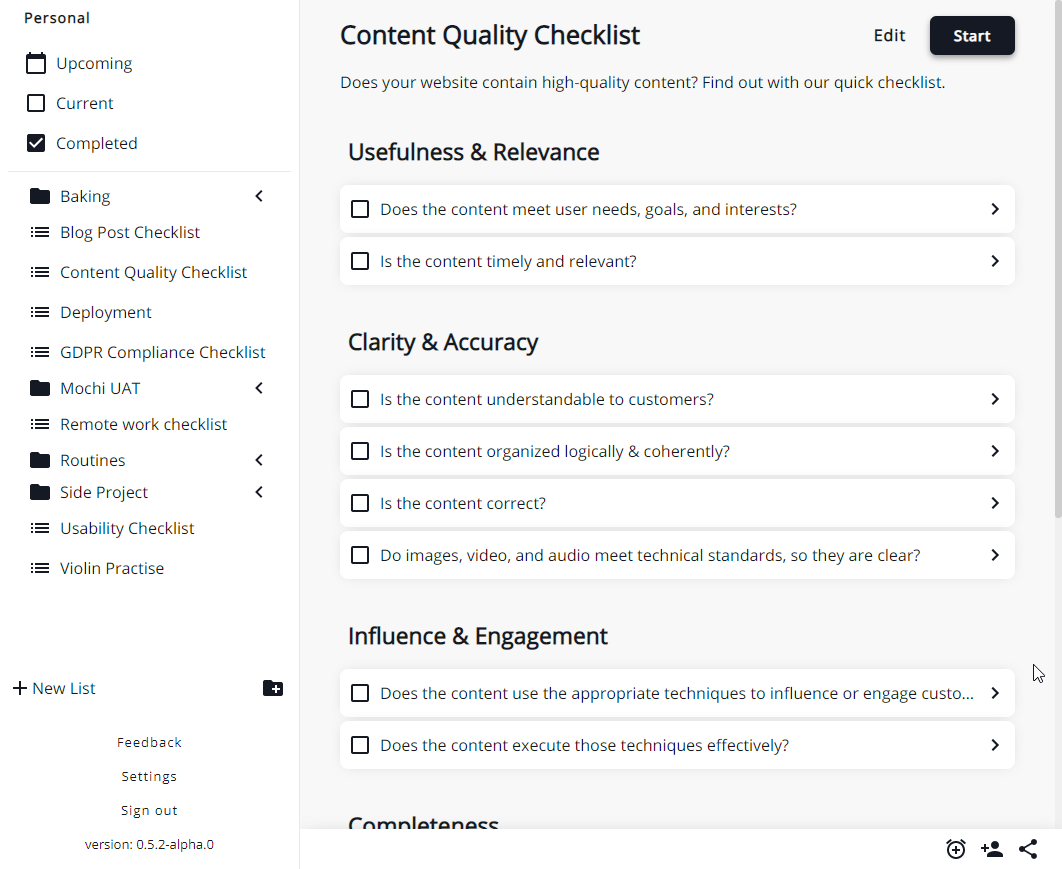Check 'Is the content correct?' checkbox
The height and width of the screenshot is (869, 1062).
(360, 503)
